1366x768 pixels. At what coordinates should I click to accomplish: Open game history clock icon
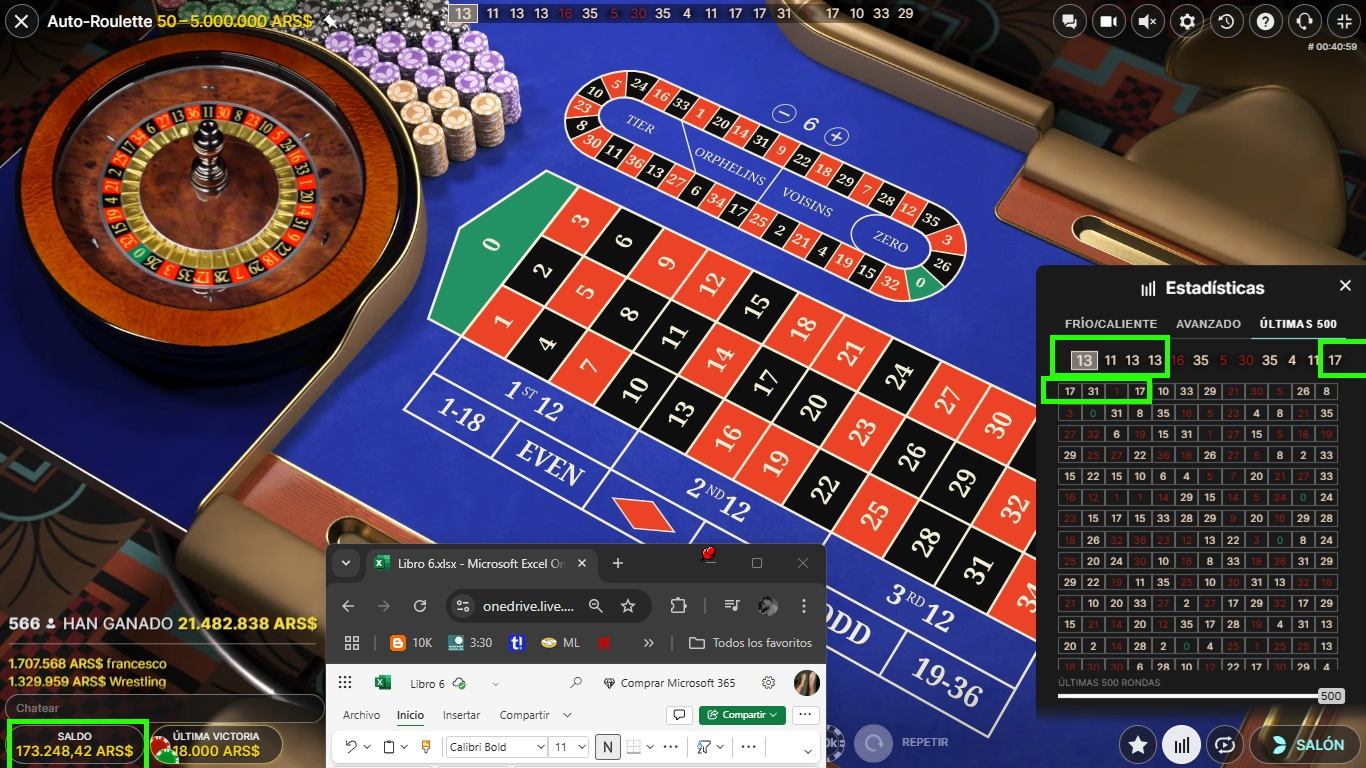[x=1226, y=21]
